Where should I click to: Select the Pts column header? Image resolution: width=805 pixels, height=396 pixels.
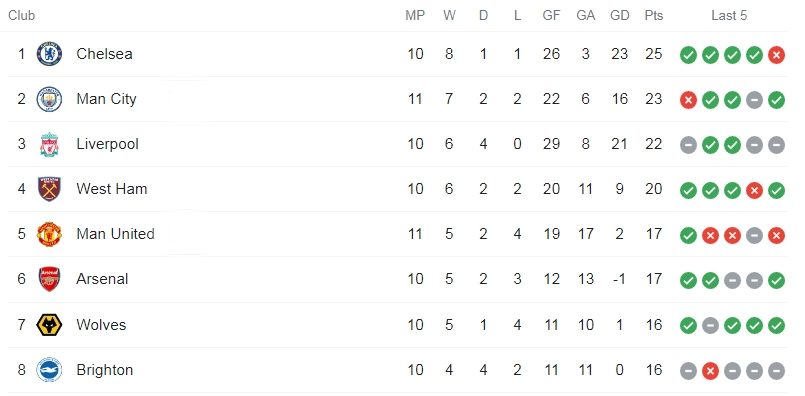click(x=654, y=15)
